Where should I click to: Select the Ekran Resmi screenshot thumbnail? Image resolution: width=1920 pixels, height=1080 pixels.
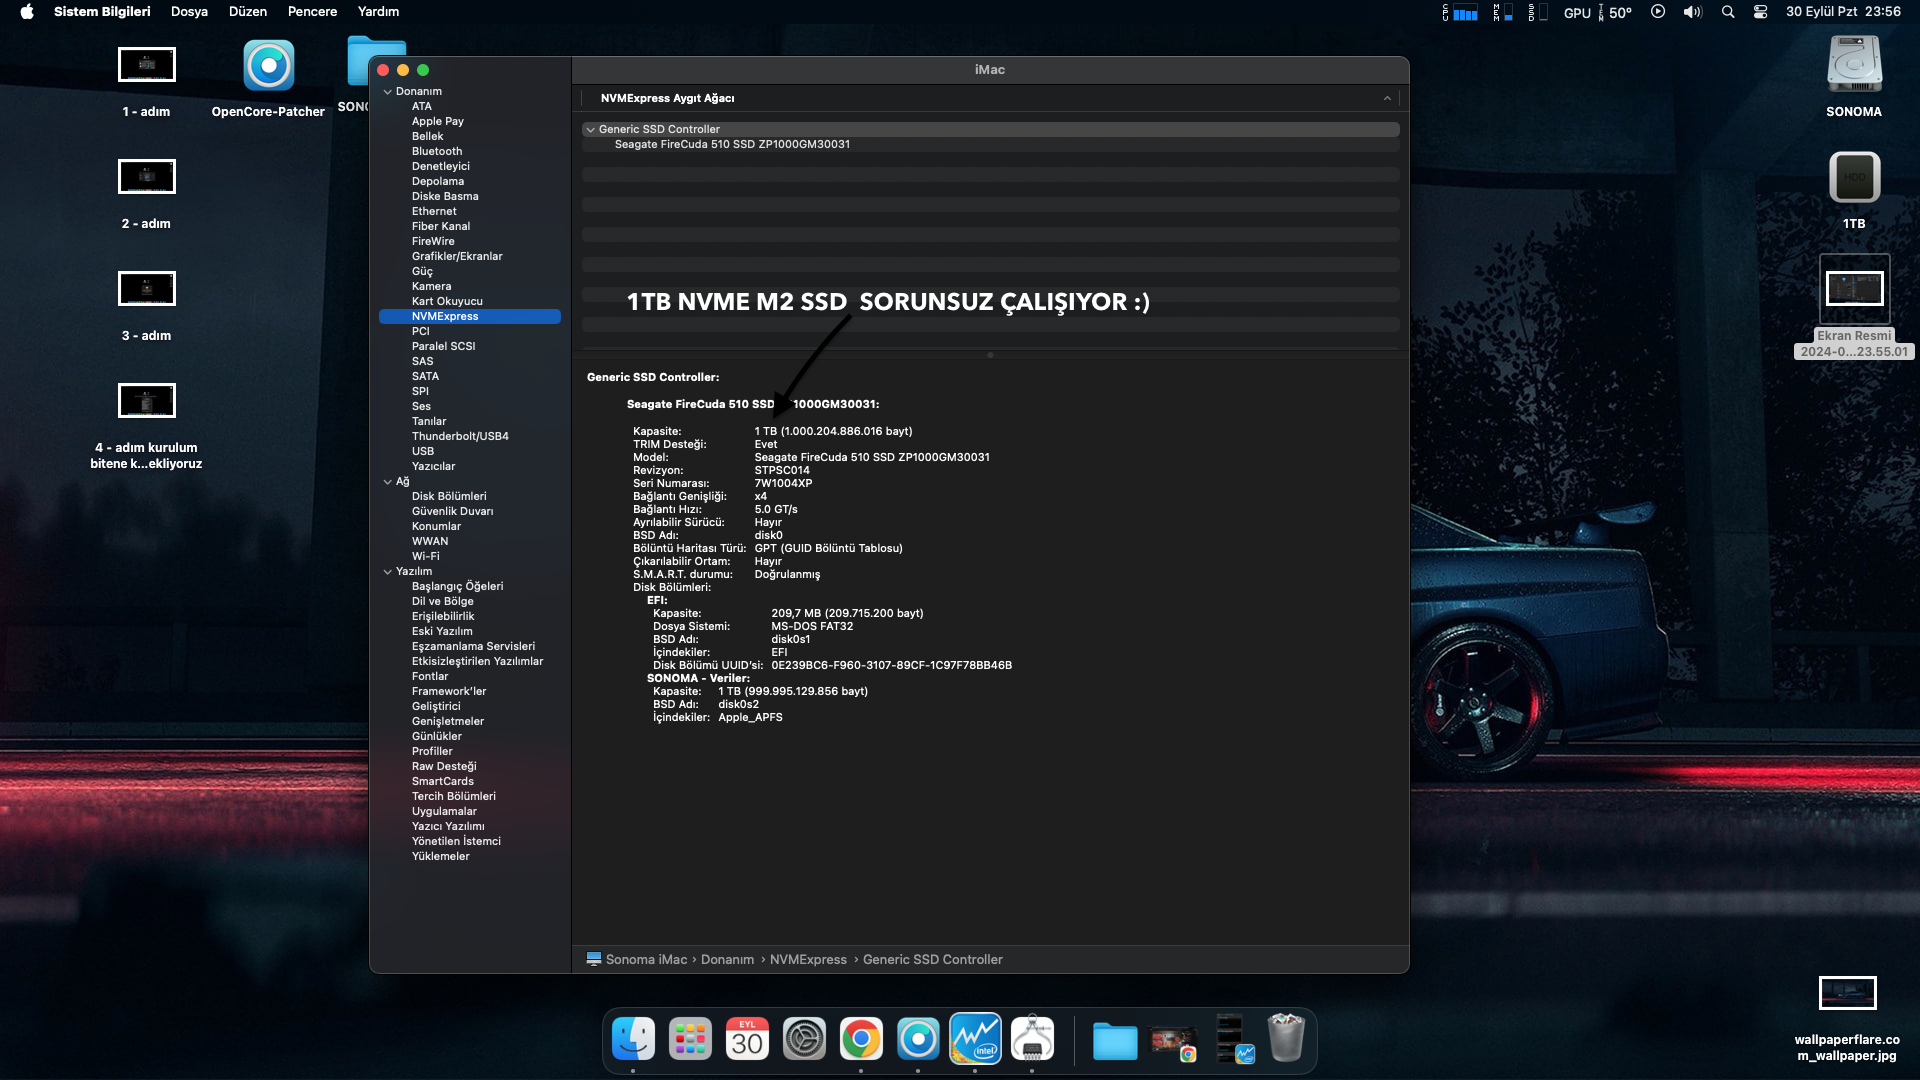click(1854, 289)
